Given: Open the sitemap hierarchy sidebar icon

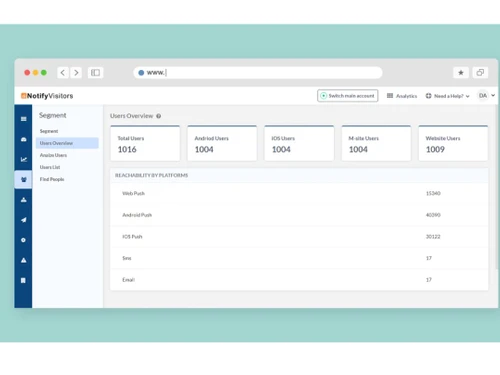Looking at the screenshot, I should tap(23, 200).
